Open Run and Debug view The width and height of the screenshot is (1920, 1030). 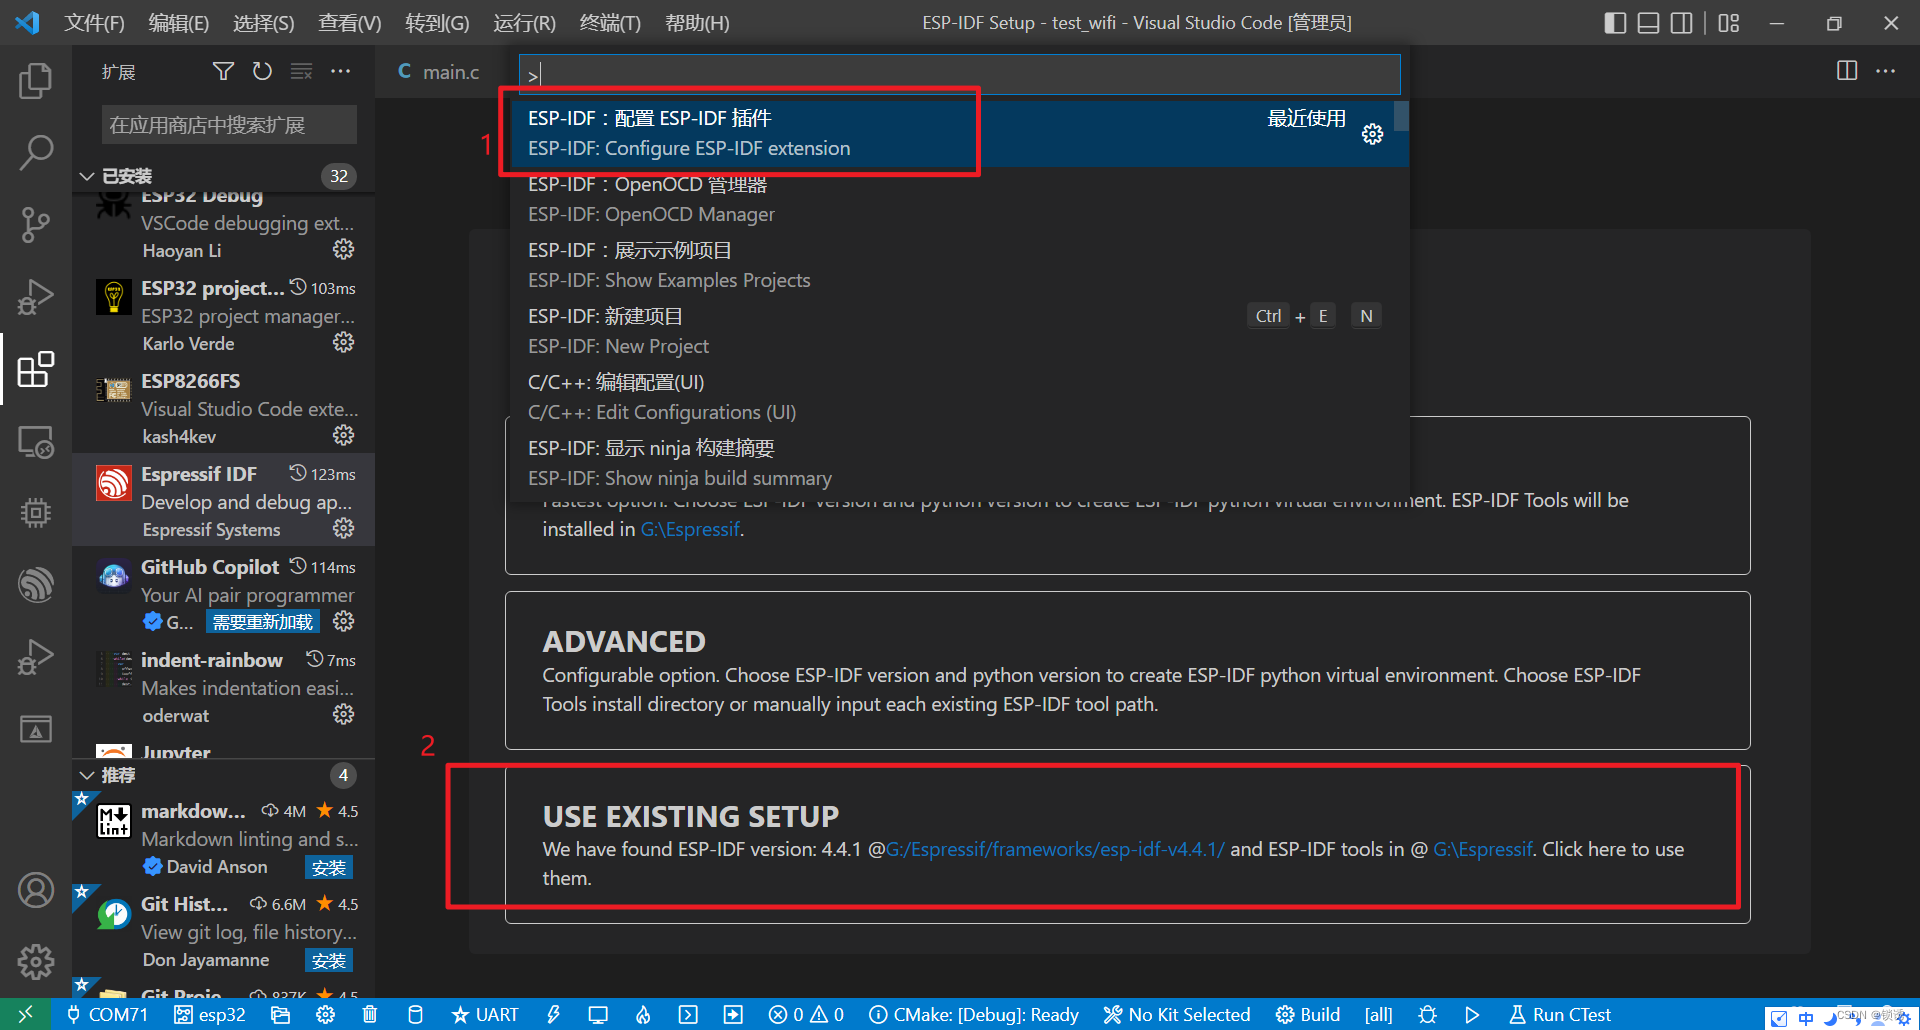click(x=35, y=297)
